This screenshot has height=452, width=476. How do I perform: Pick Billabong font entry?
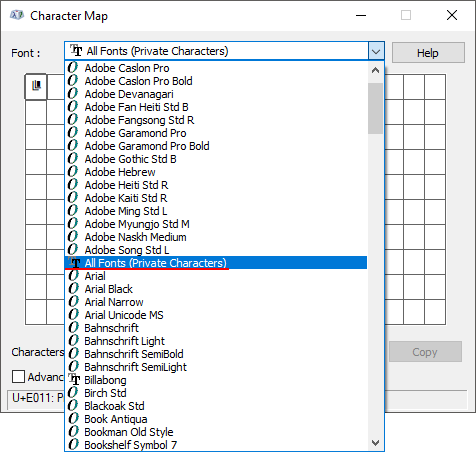click(216, 380)
